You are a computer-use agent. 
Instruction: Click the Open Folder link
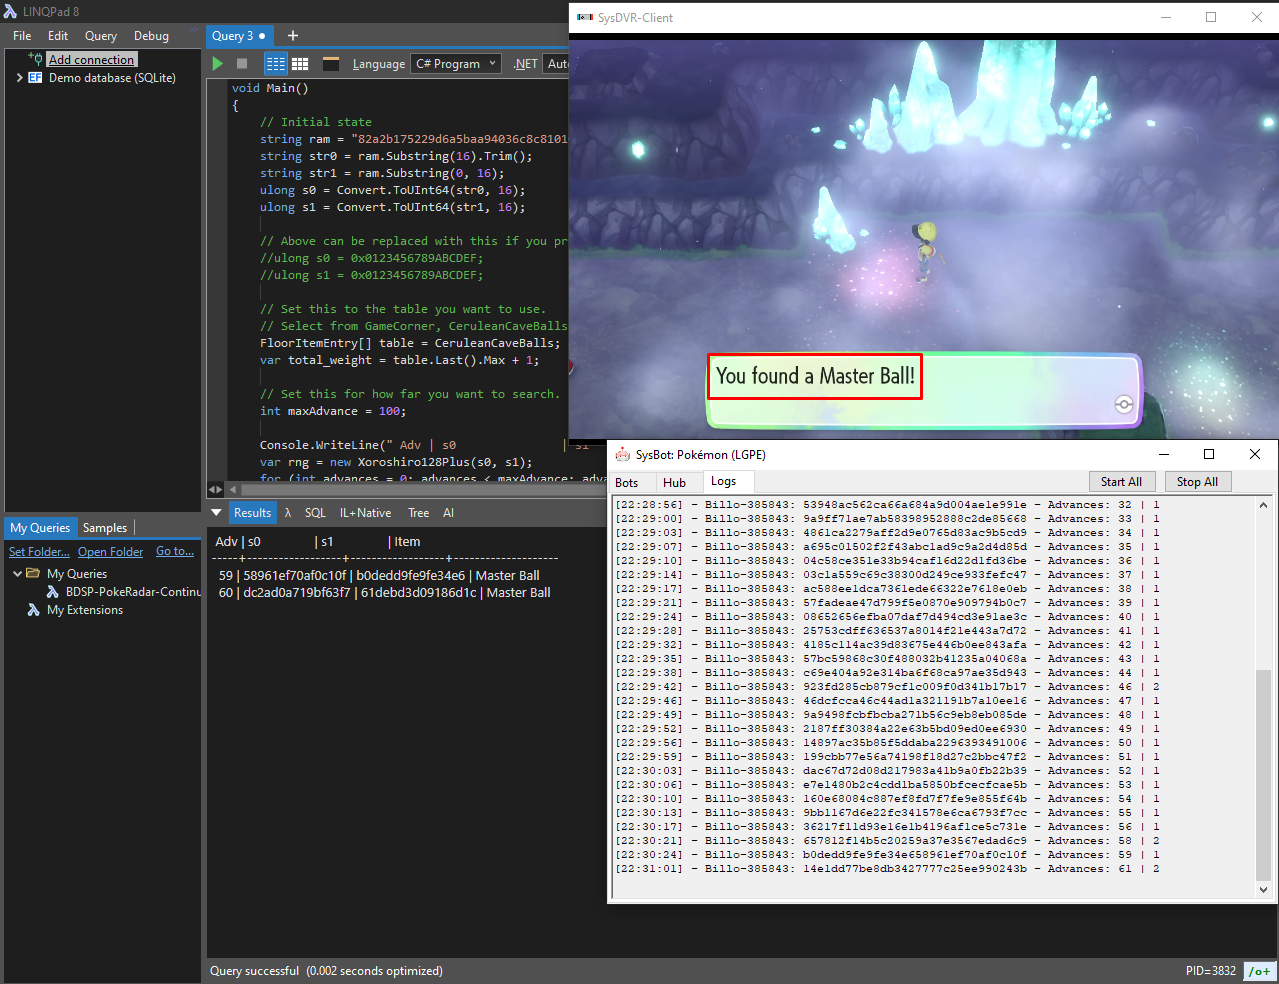point(110,551)
